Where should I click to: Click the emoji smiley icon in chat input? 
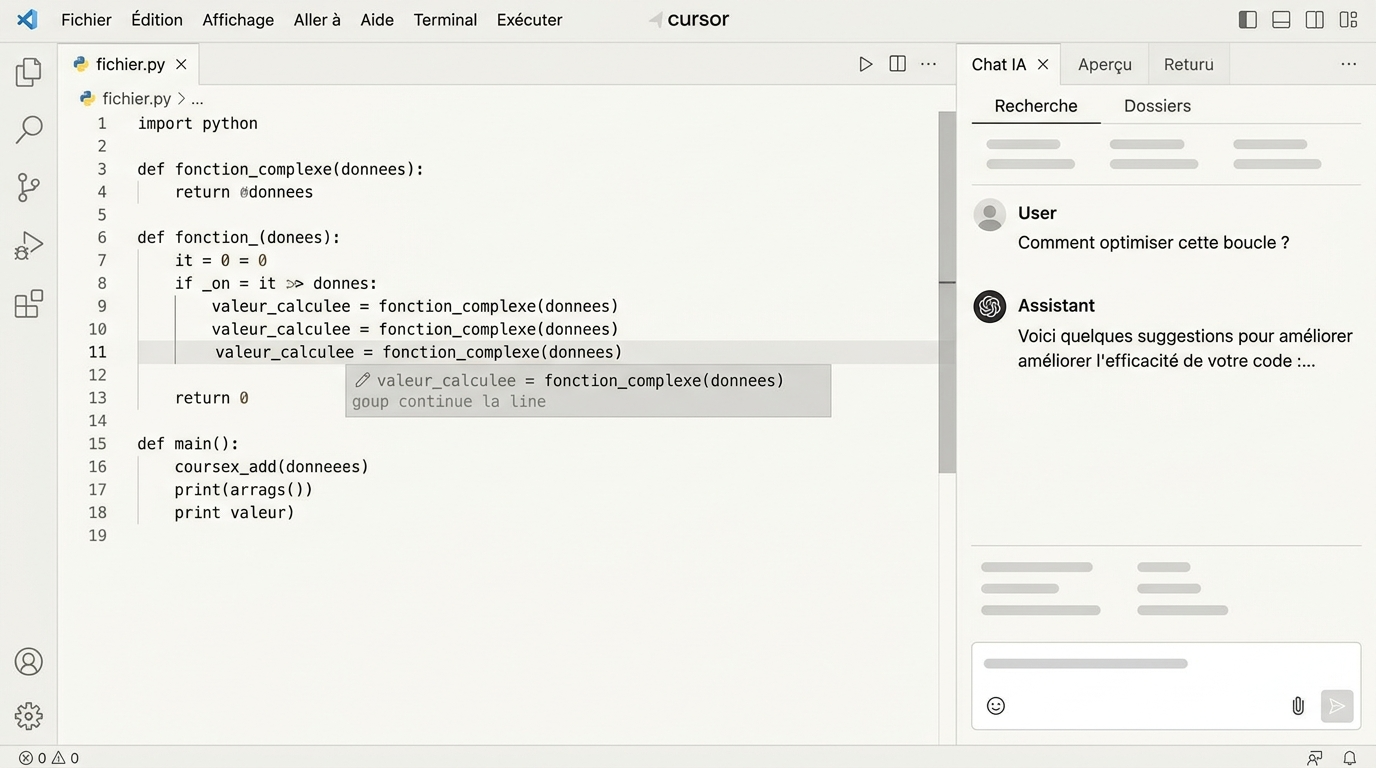(996, 706)
